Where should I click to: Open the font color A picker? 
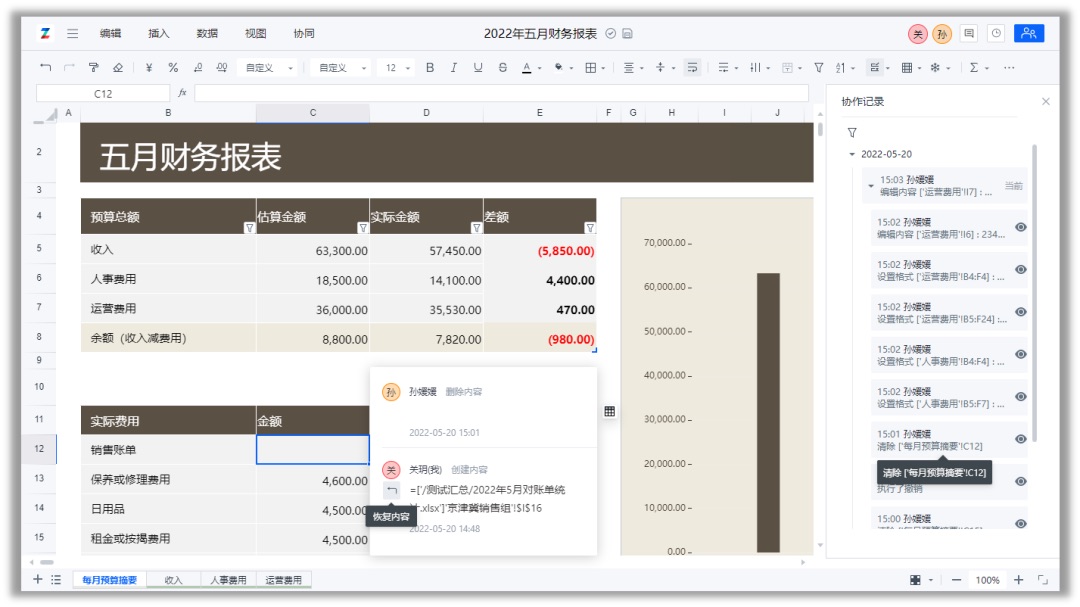[x=527, y=68]
